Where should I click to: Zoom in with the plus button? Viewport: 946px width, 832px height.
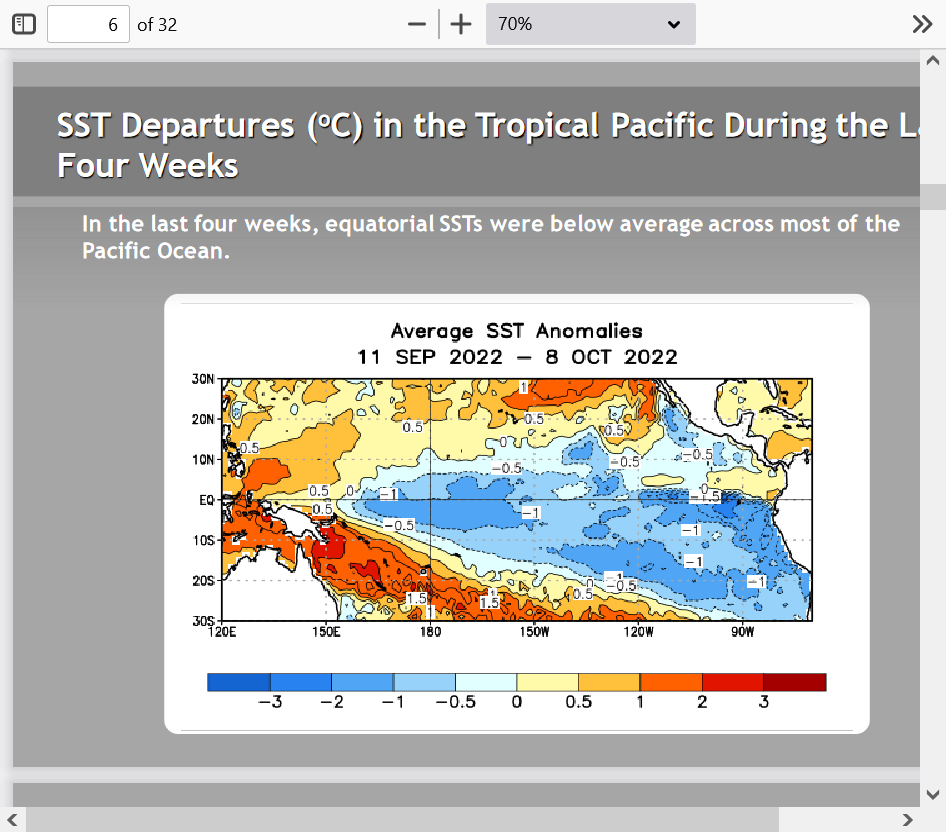coord(461,24)
